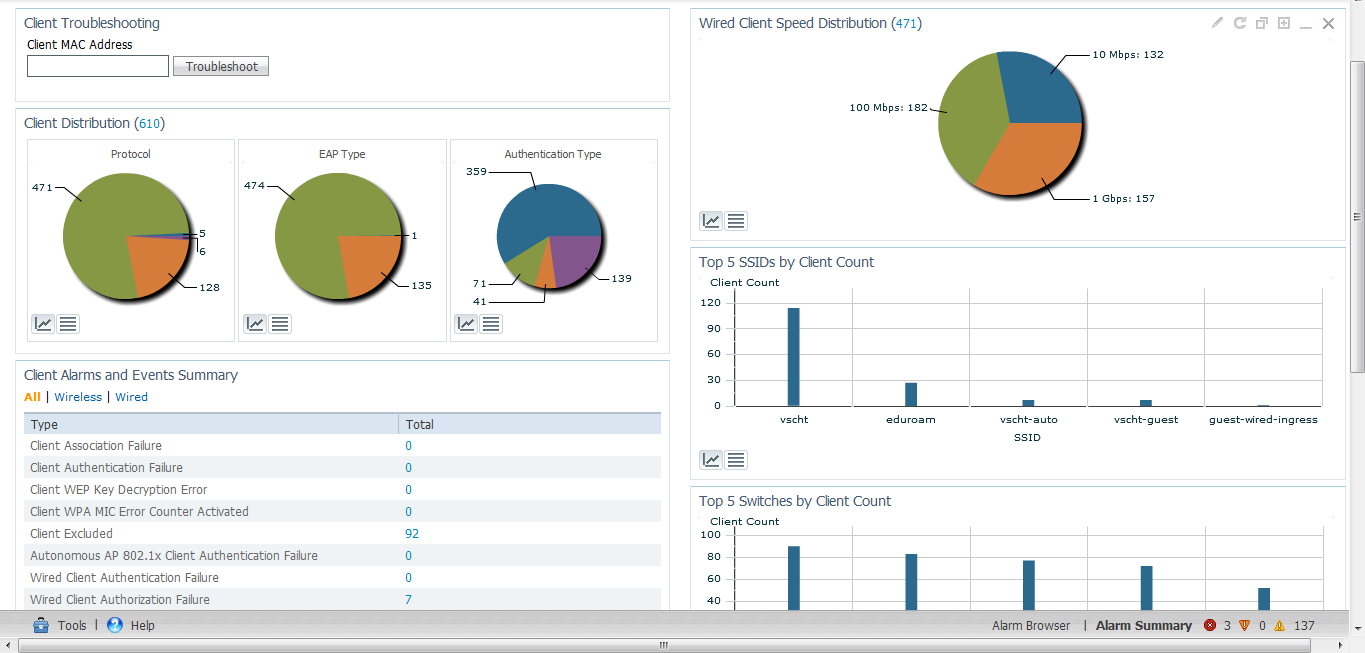
Task: Click the horizontal scrollbar thumb
Action: [x=663, y=646]
